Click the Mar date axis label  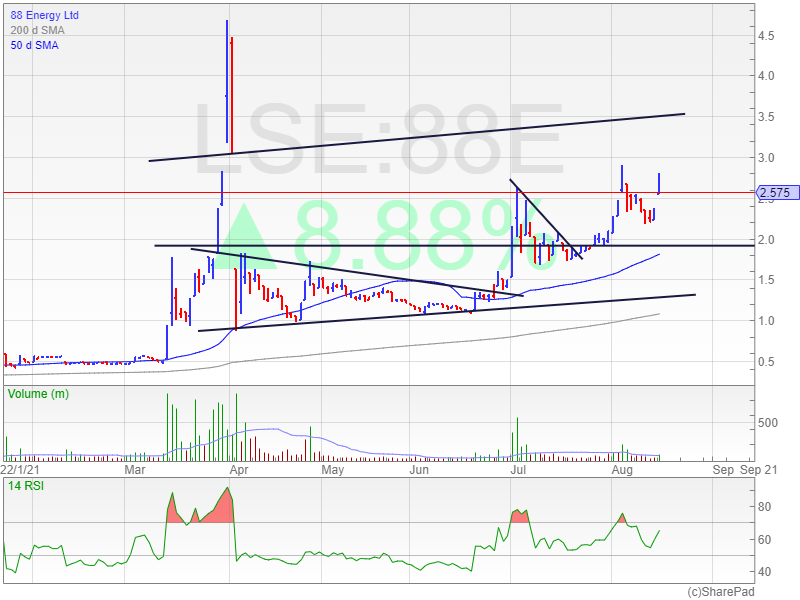[135, 469]
